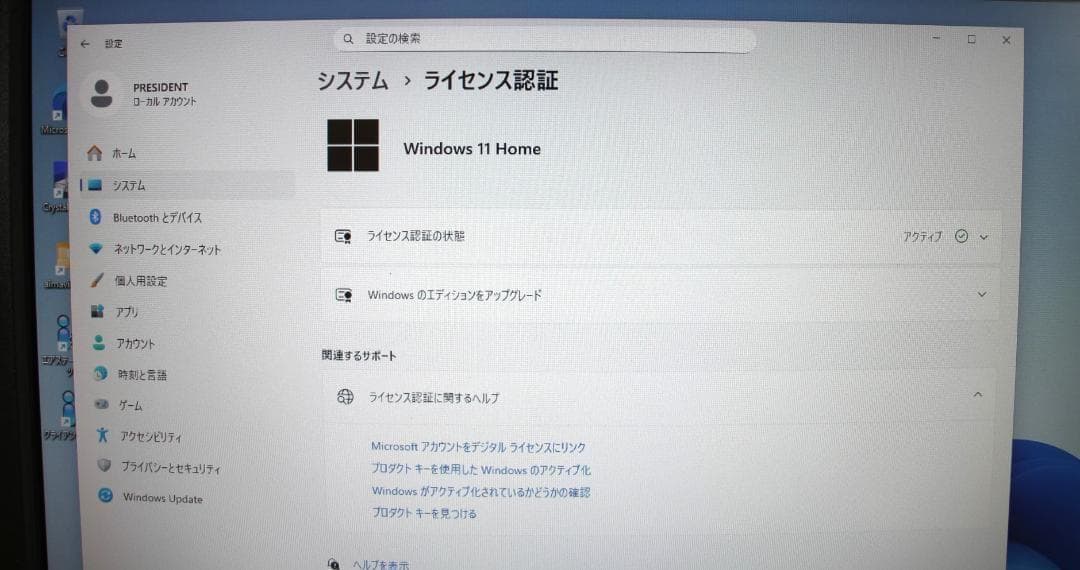Open Microsoft アカウントをデジタル ライセンスにリンク link
The image size is (1080, 570).
tap(479, 447)
